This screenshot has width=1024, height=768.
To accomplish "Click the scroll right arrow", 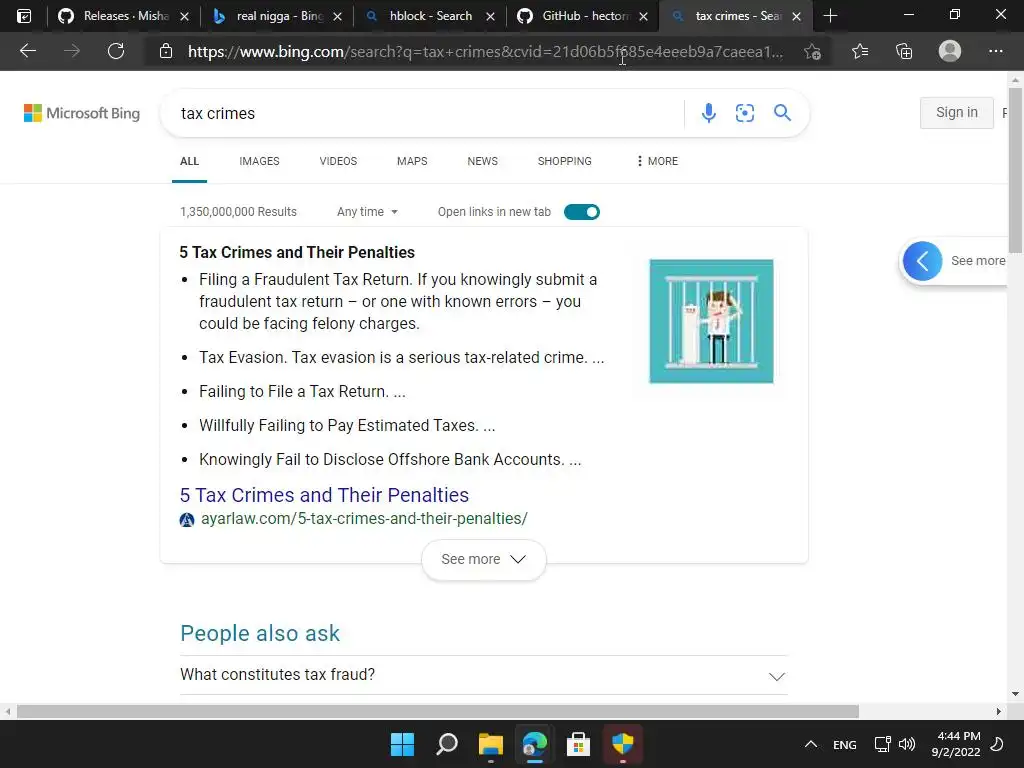I will [x=999, y=711].
